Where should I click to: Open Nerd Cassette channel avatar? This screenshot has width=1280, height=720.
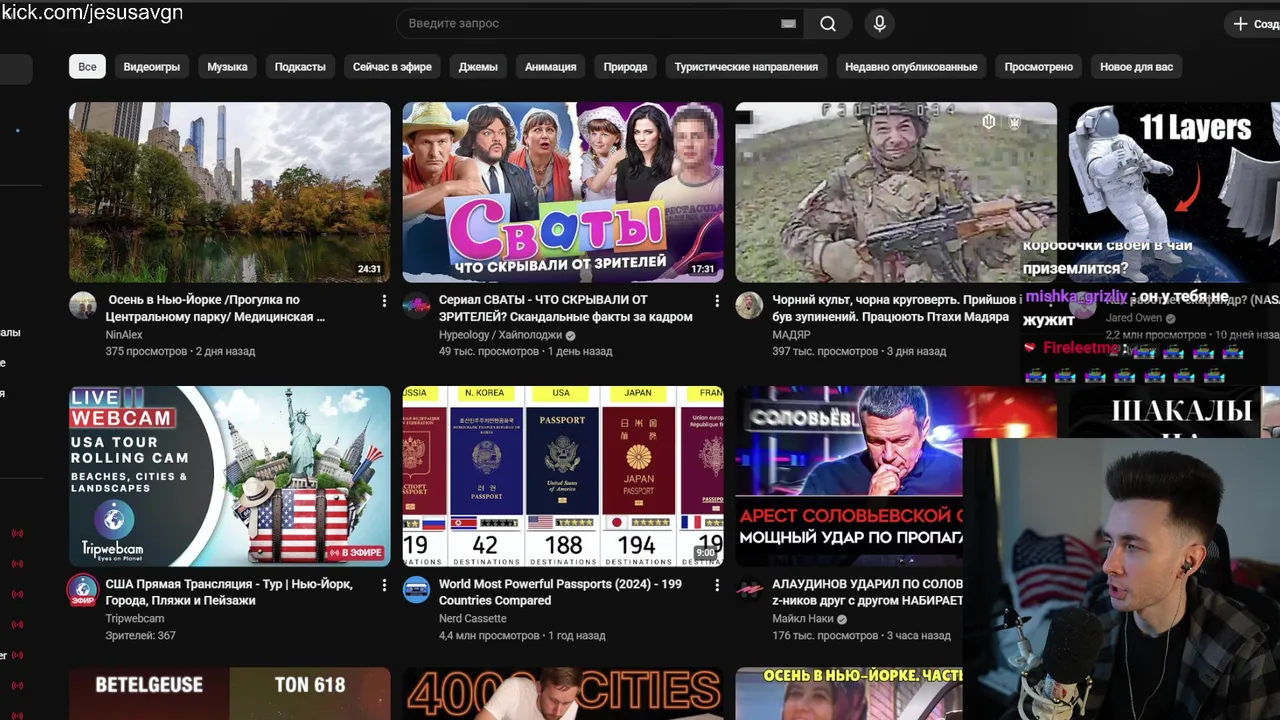tap(416, 589)
